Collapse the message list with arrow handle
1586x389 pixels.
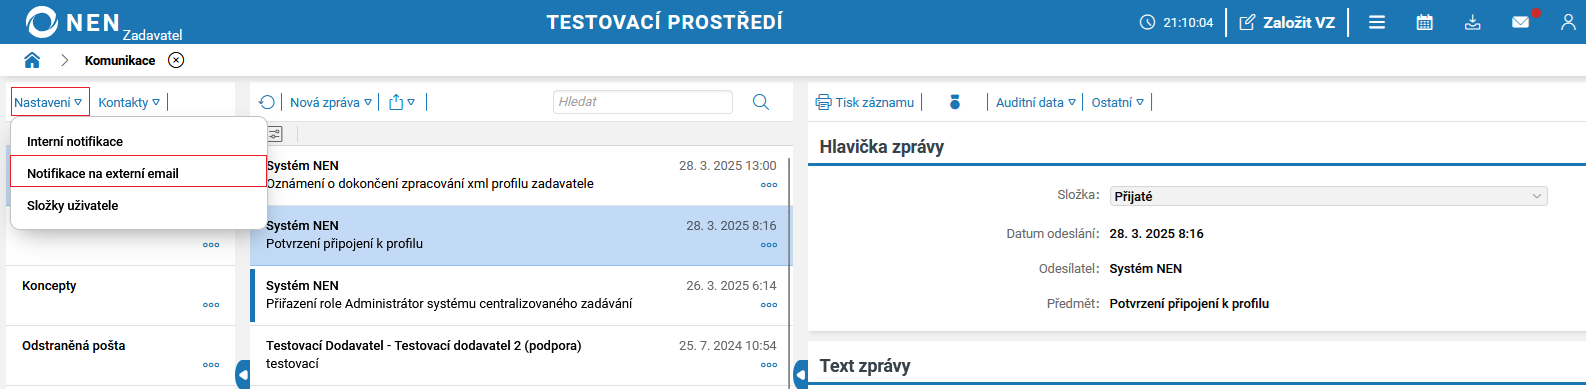click(801, 375)
